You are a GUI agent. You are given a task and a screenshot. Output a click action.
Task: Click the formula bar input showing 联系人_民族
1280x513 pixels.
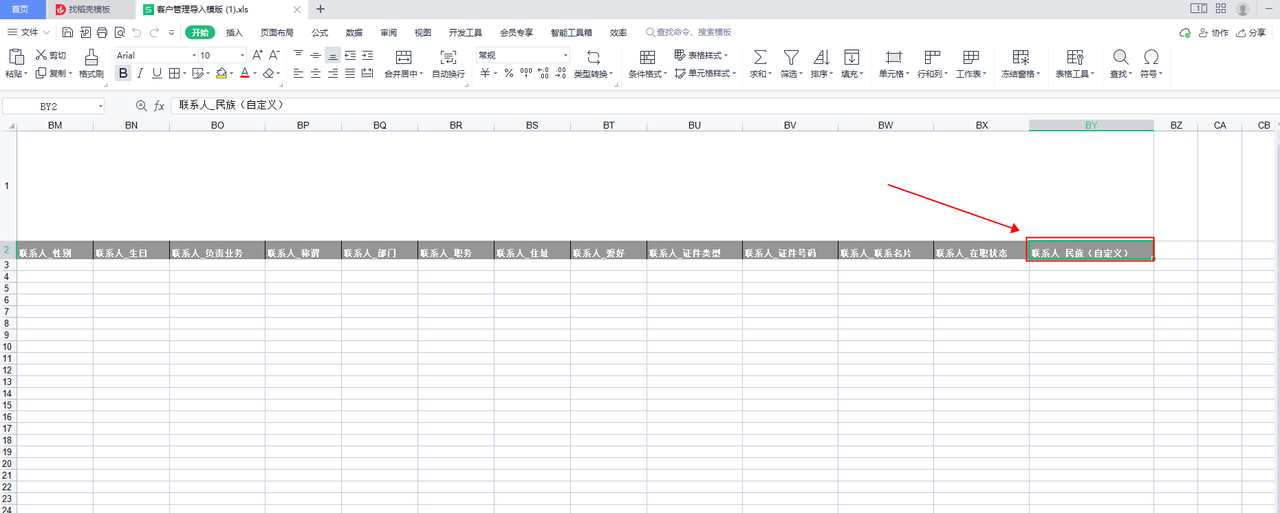tap(723, 105)
